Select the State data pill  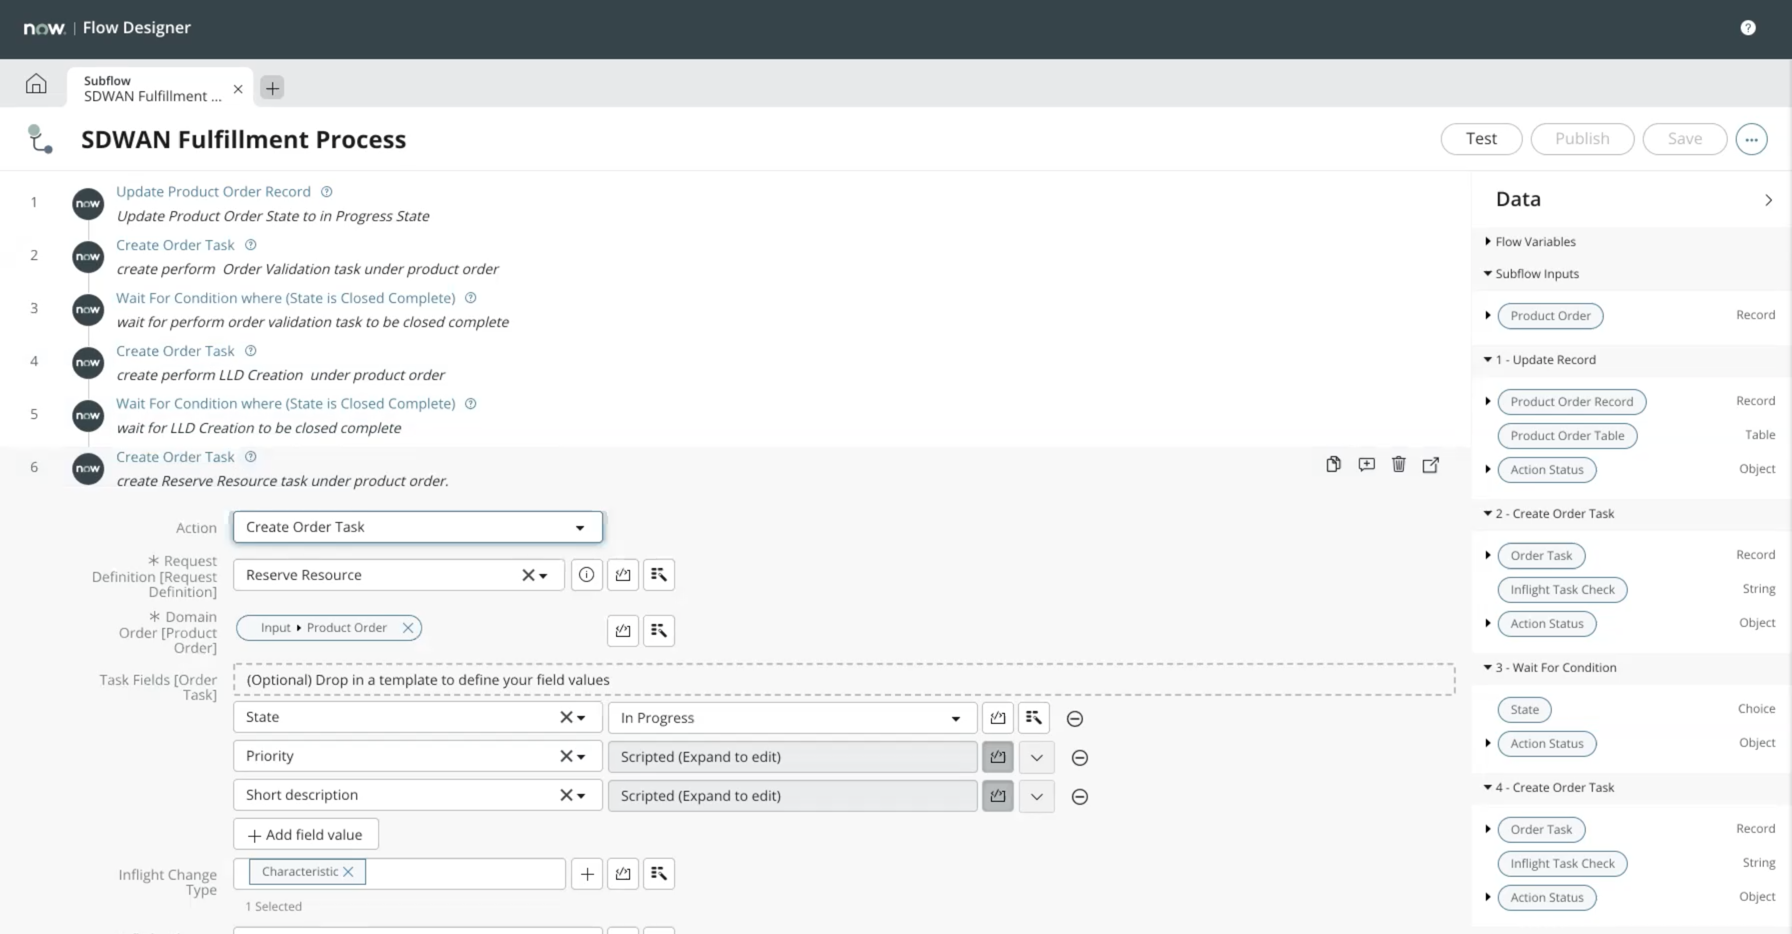pyautogui.click(x=1524, y=710)
